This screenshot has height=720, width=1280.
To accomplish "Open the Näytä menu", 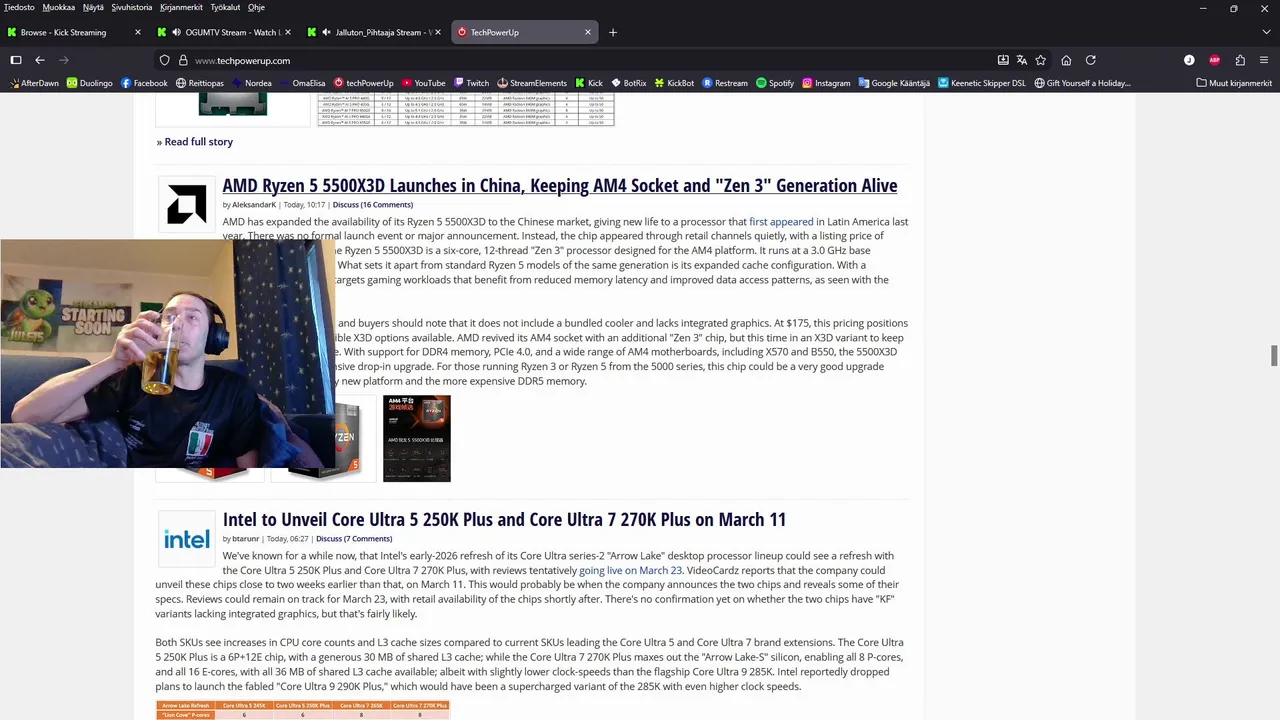I will click(93, 7).
